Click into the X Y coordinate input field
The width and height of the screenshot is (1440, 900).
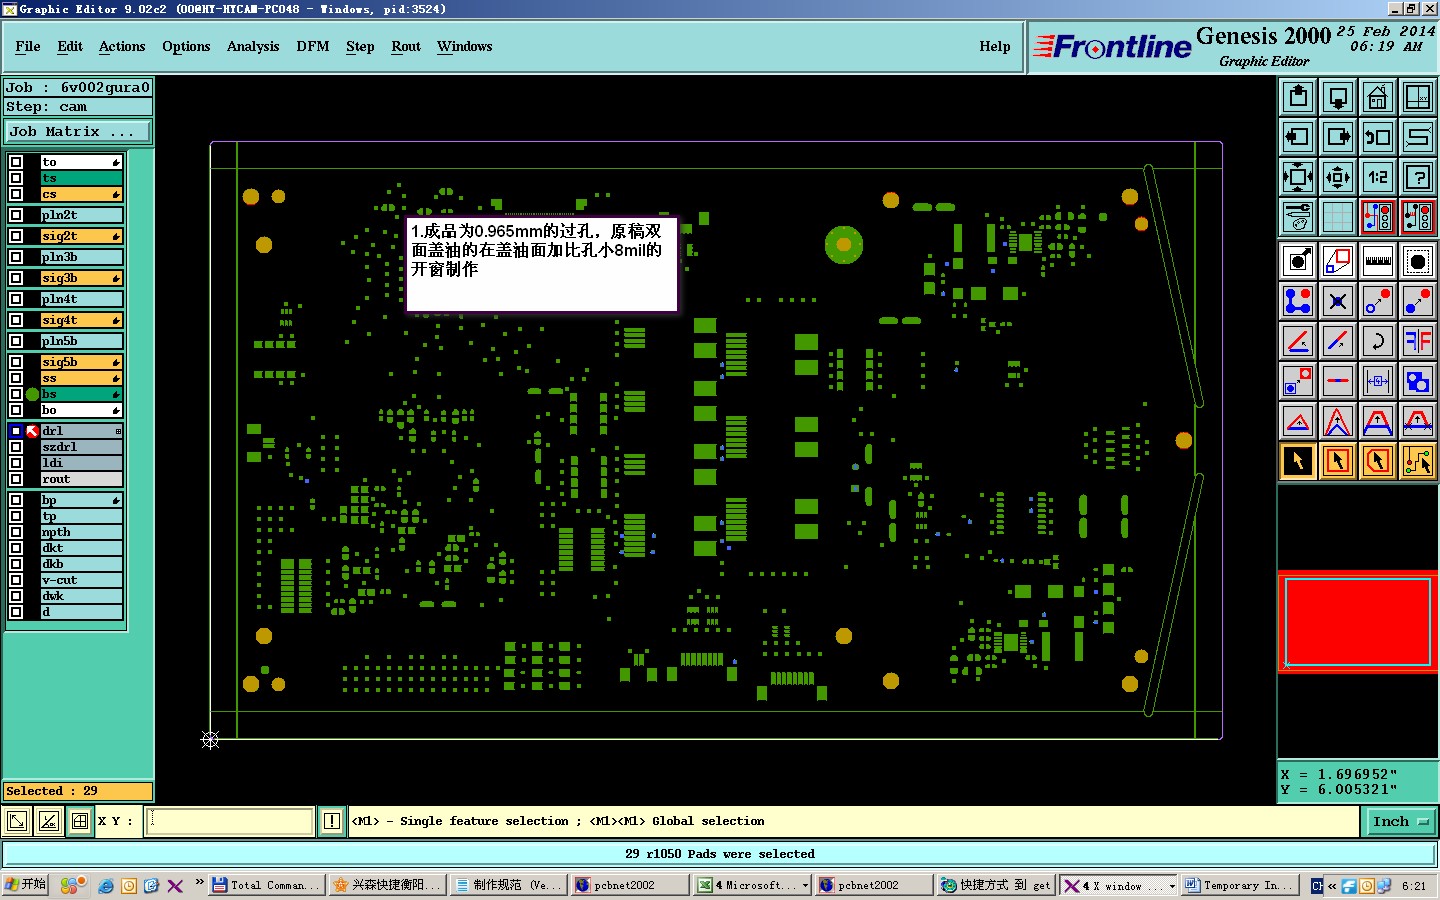(230, 822)
